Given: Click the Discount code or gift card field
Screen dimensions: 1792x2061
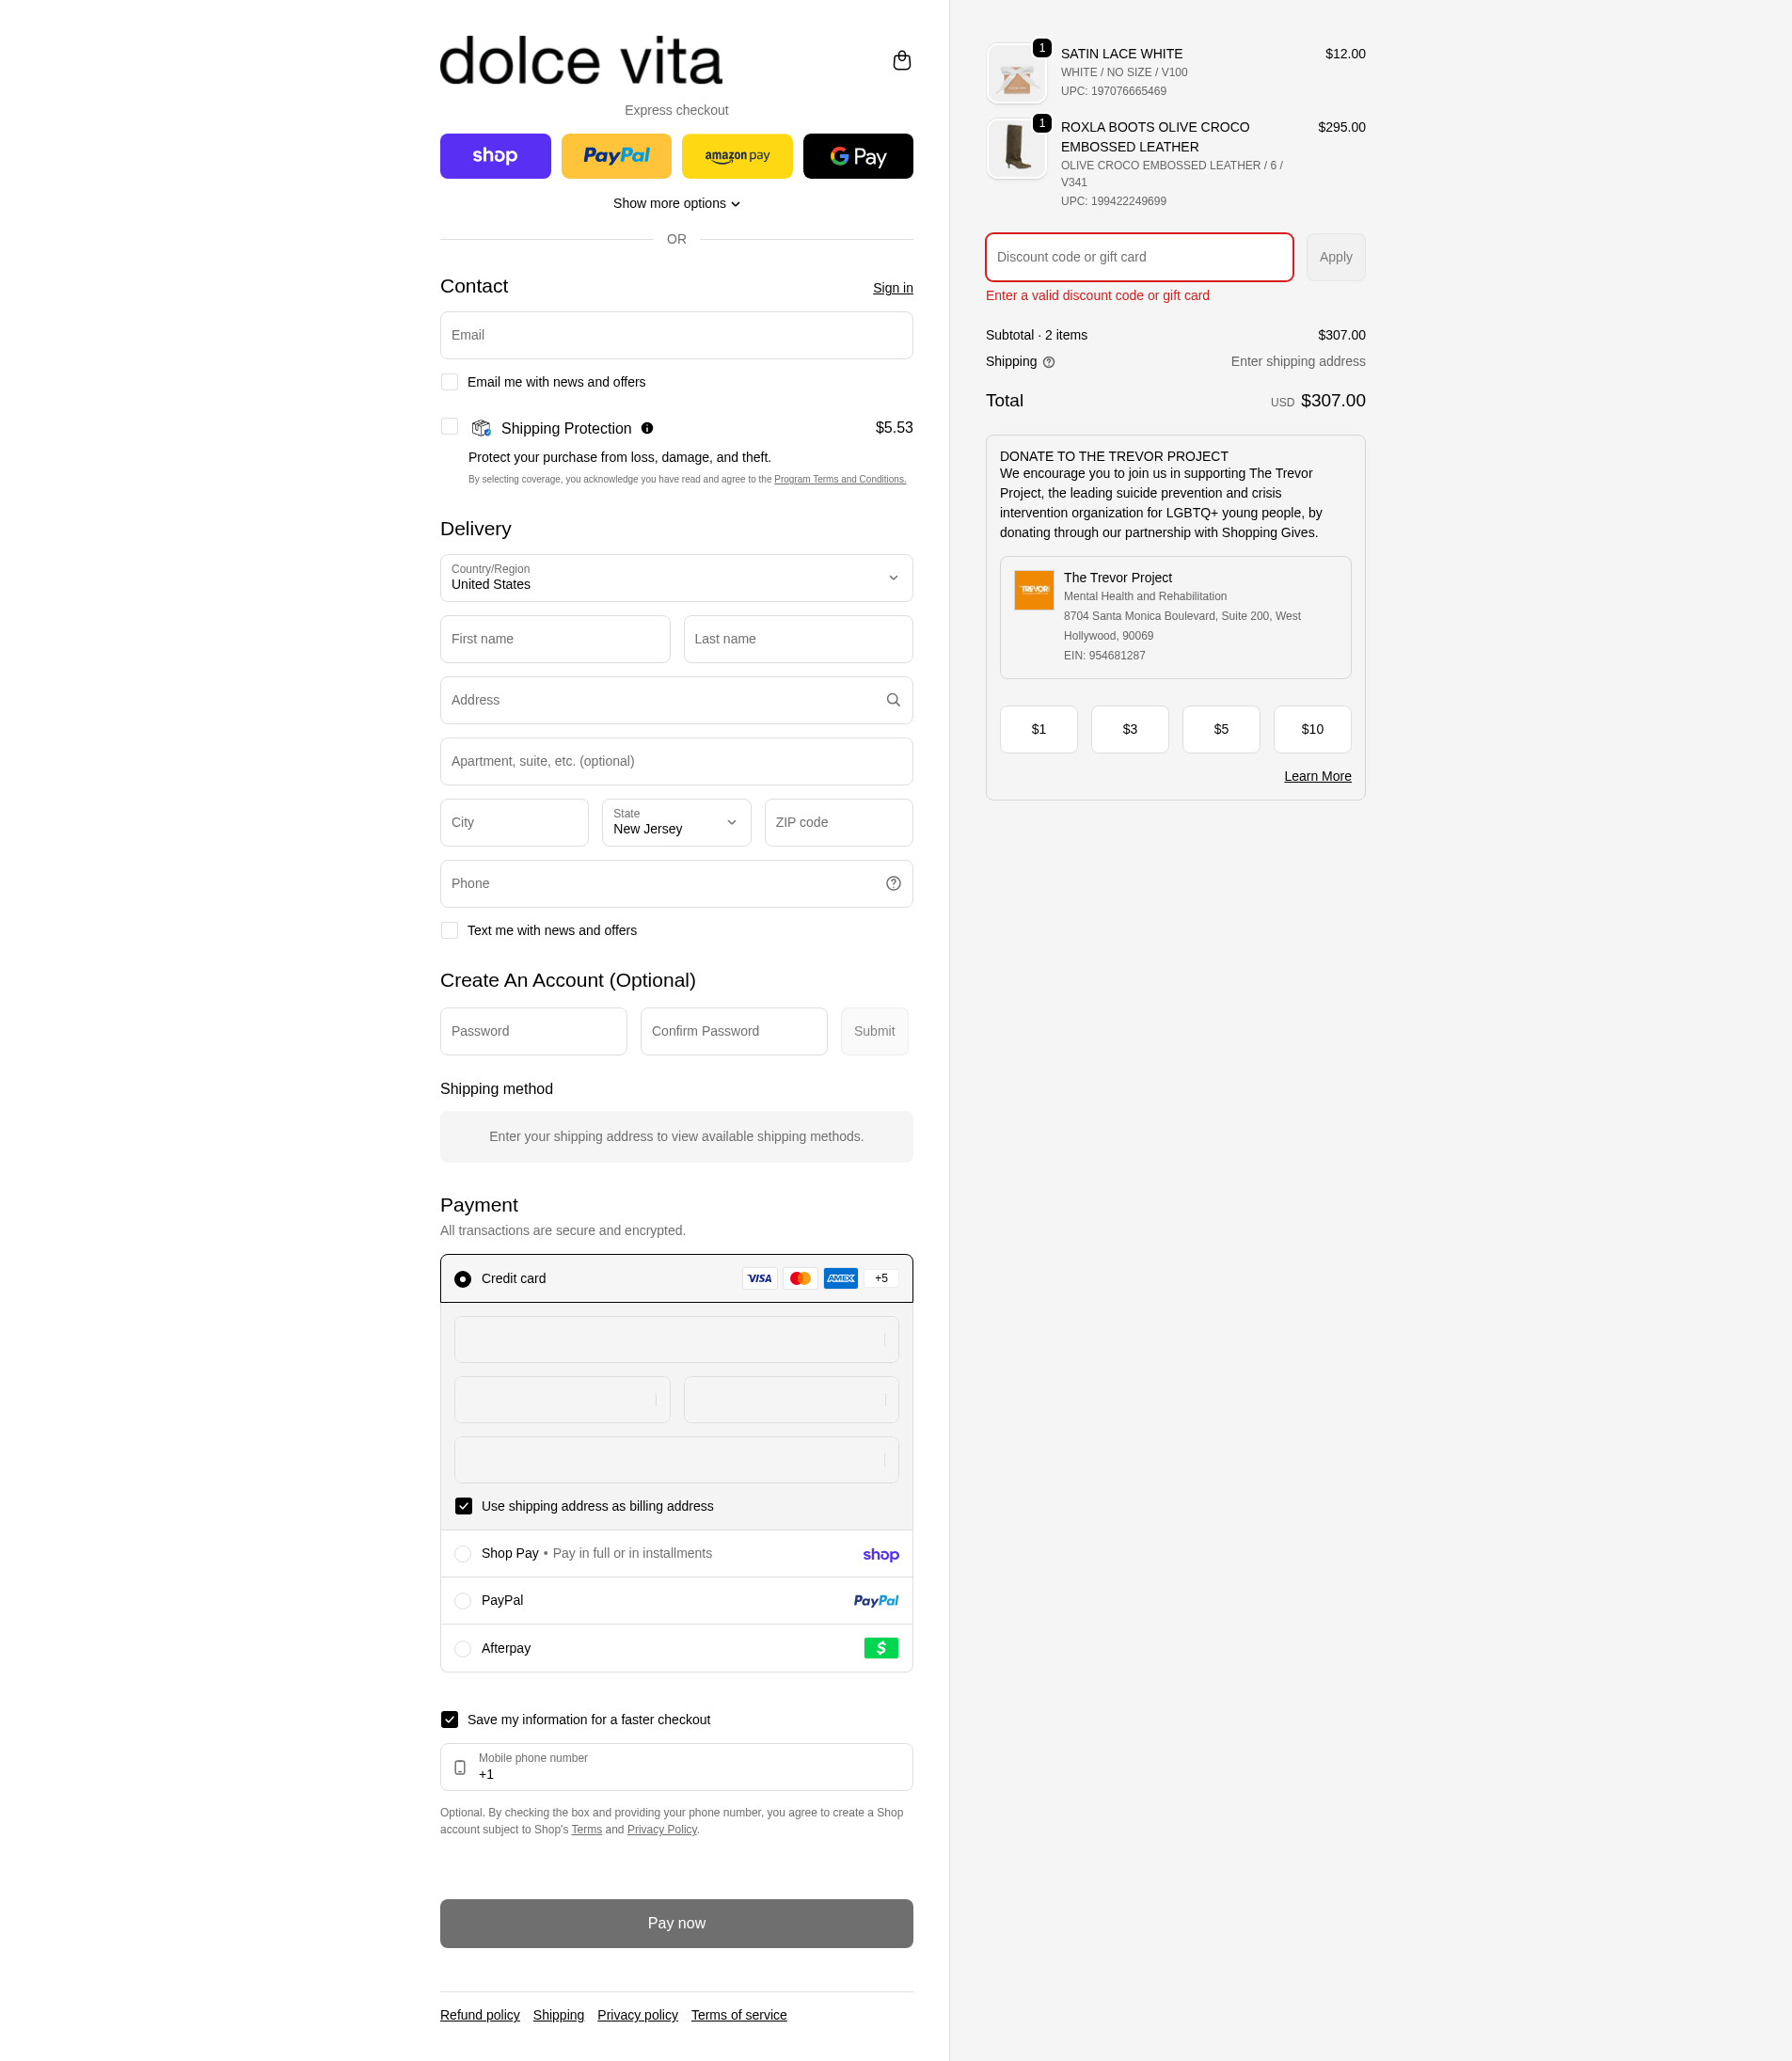Looking at the screenshot, I should (x=1139, y=257).
